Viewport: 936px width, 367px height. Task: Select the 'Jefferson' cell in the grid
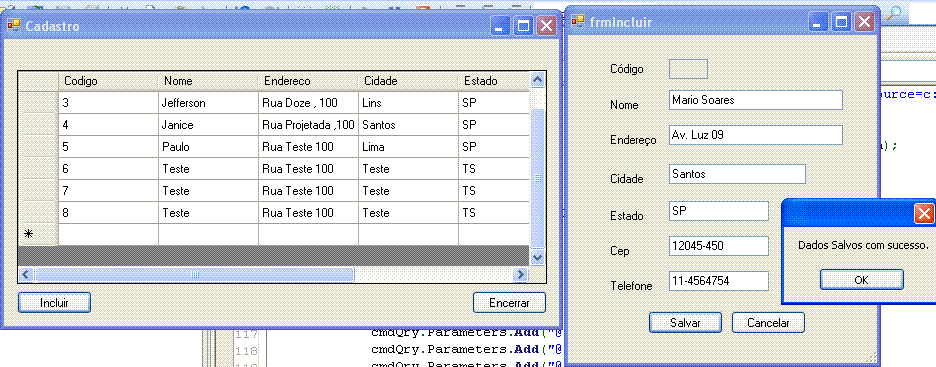[208, 103]
